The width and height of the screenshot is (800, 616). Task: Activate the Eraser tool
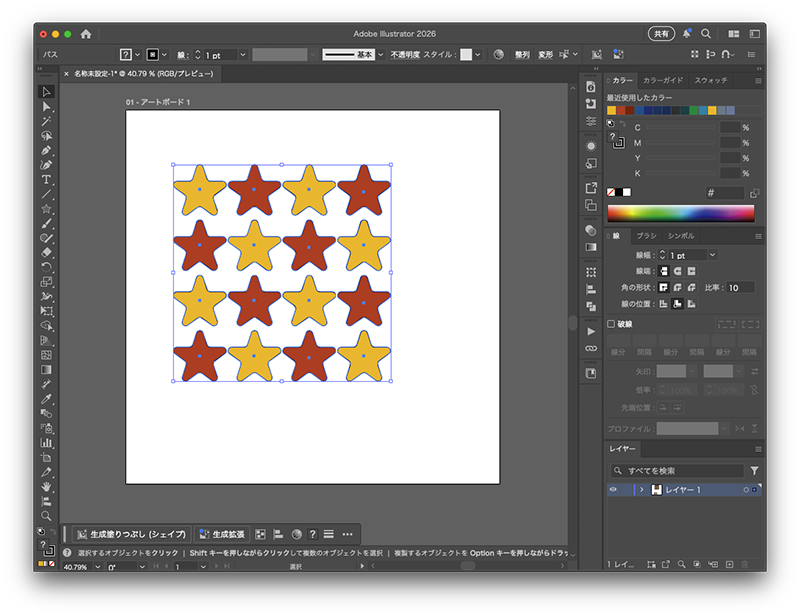coord(46,253)
